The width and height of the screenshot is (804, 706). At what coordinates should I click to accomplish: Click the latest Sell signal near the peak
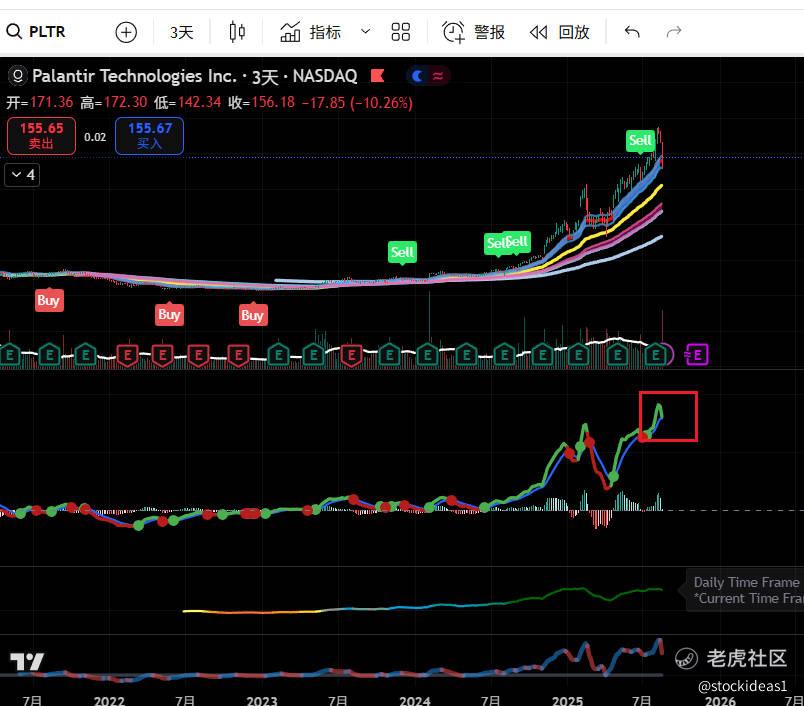pyautogui.click(x=640, y=140)
